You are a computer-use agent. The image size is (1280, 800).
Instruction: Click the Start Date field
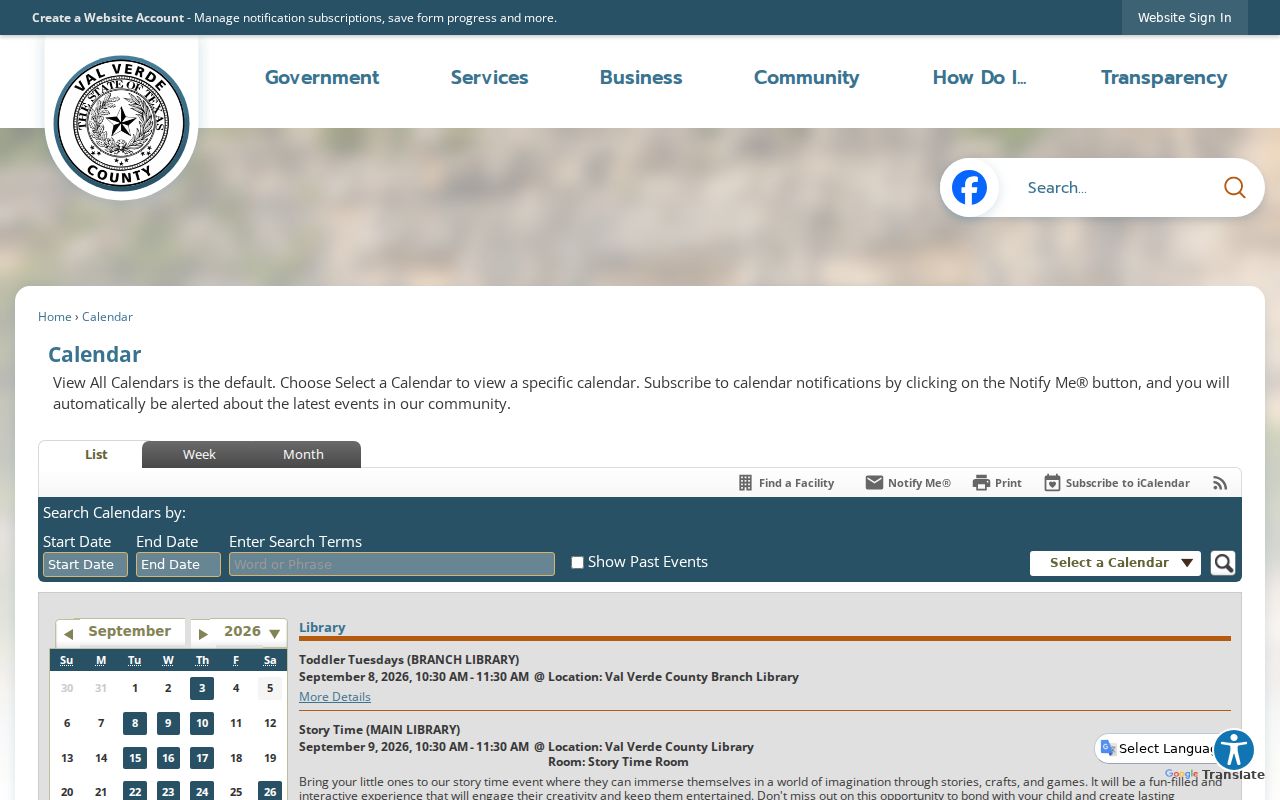(85, 564)
